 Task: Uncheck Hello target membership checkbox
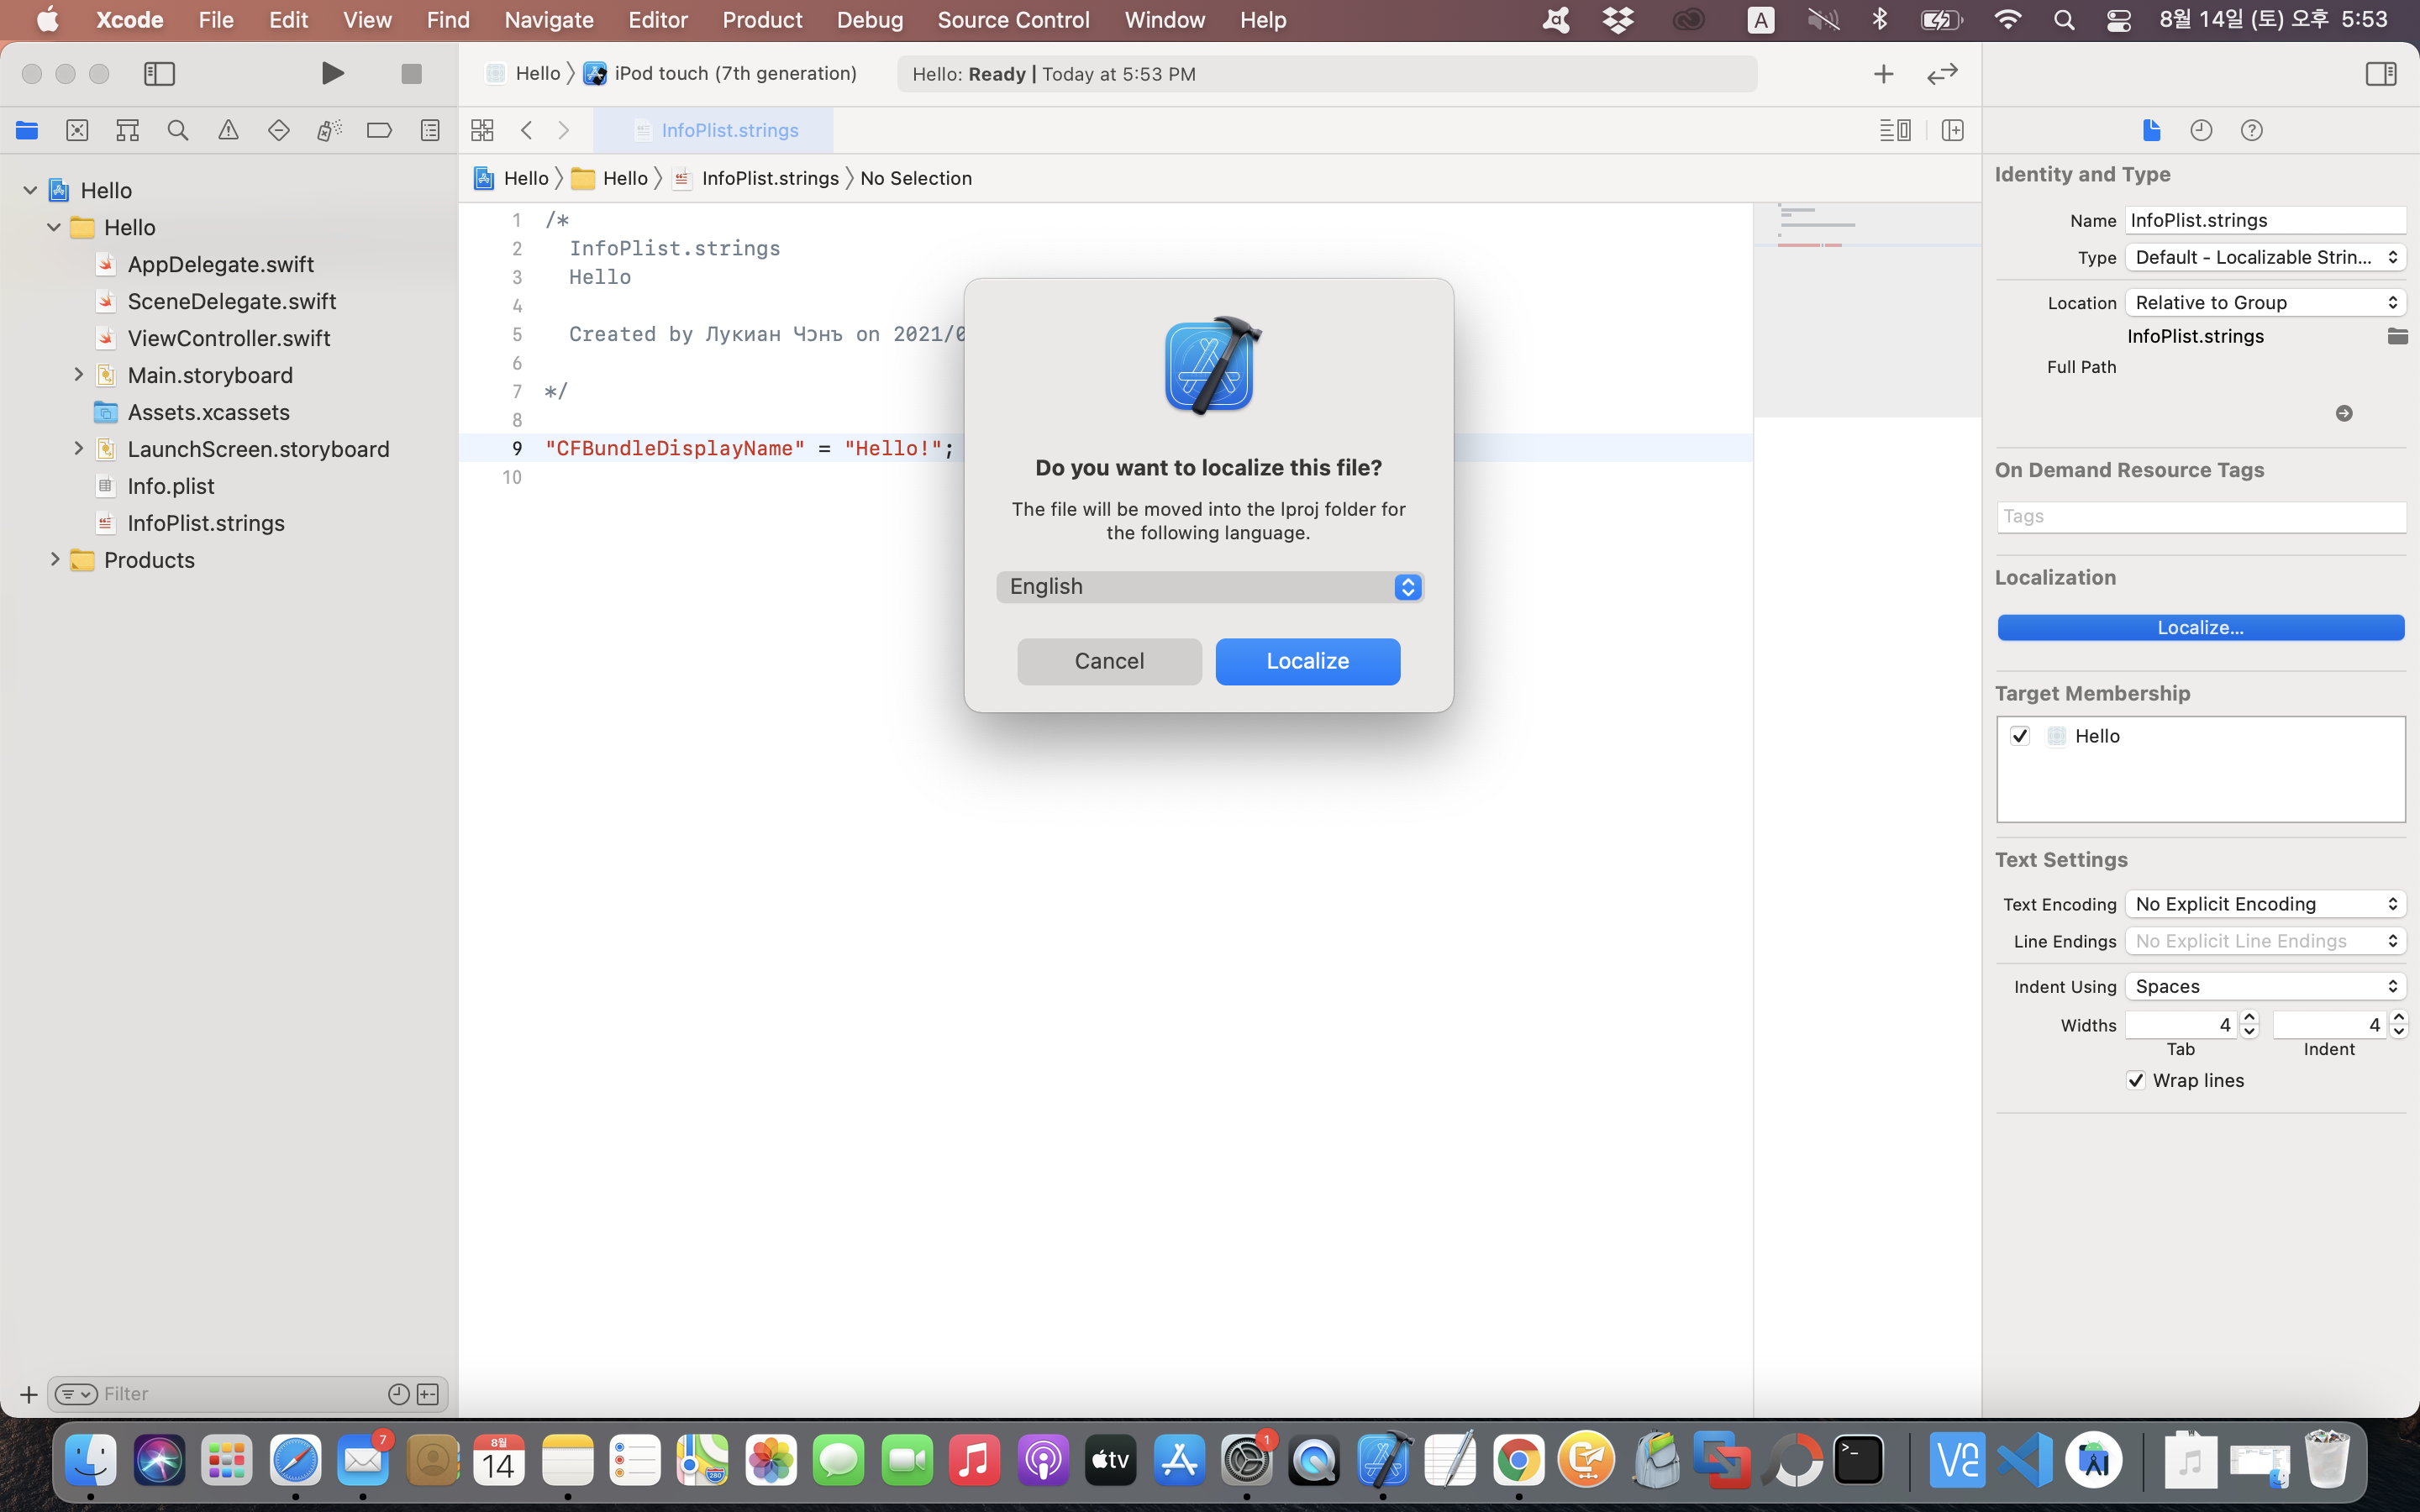[x=2020, y=736]
